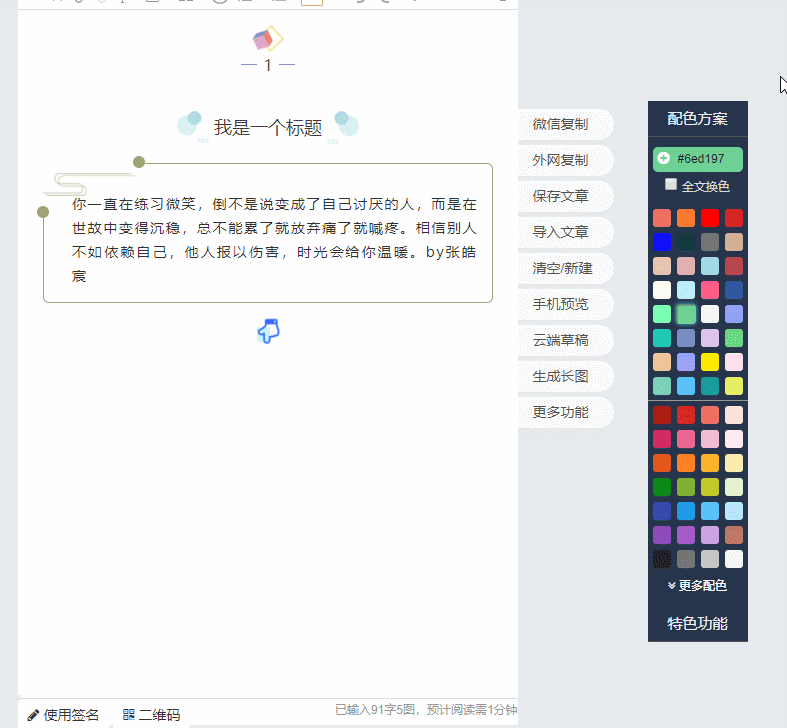Expand 更多配色 for more colors
The width and height of the screenshot is (787, 728).
click(x=697, y=585)
